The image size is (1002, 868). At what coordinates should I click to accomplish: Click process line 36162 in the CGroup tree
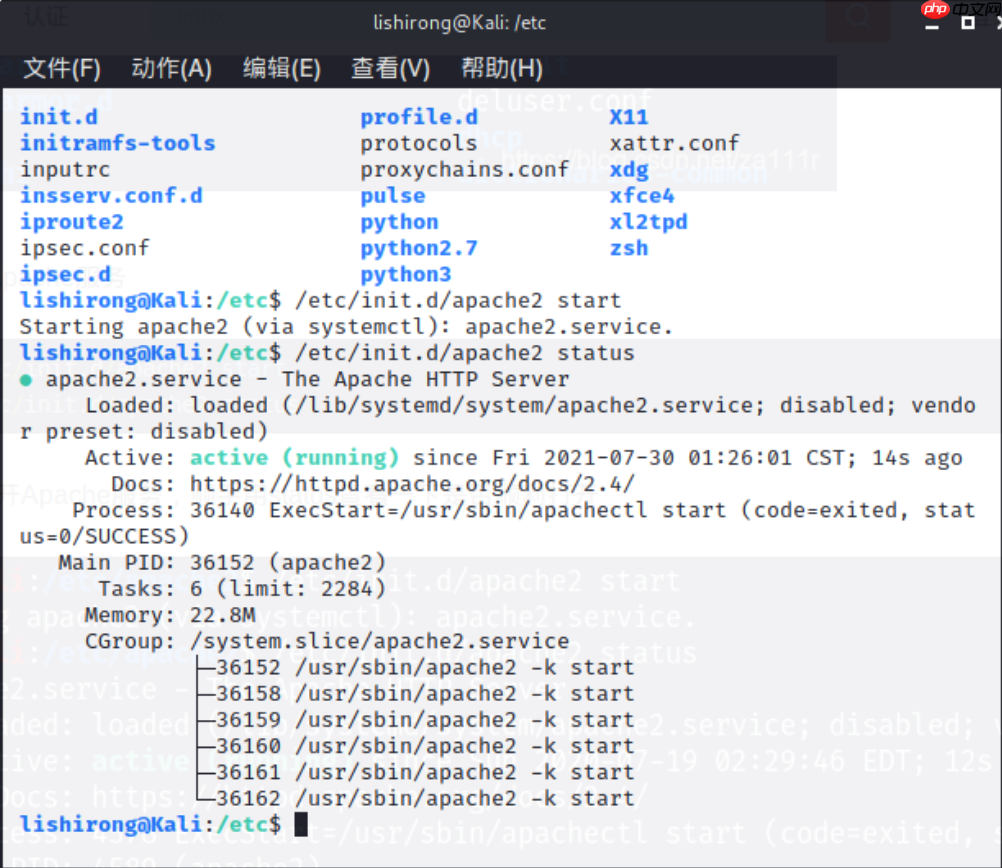(424, 798)
